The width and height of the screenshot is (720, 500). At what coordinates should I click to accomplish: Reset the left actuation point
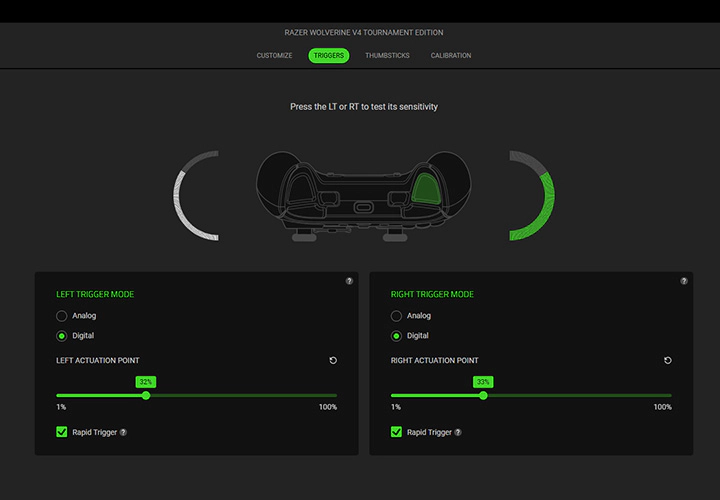tap(333, 360)
